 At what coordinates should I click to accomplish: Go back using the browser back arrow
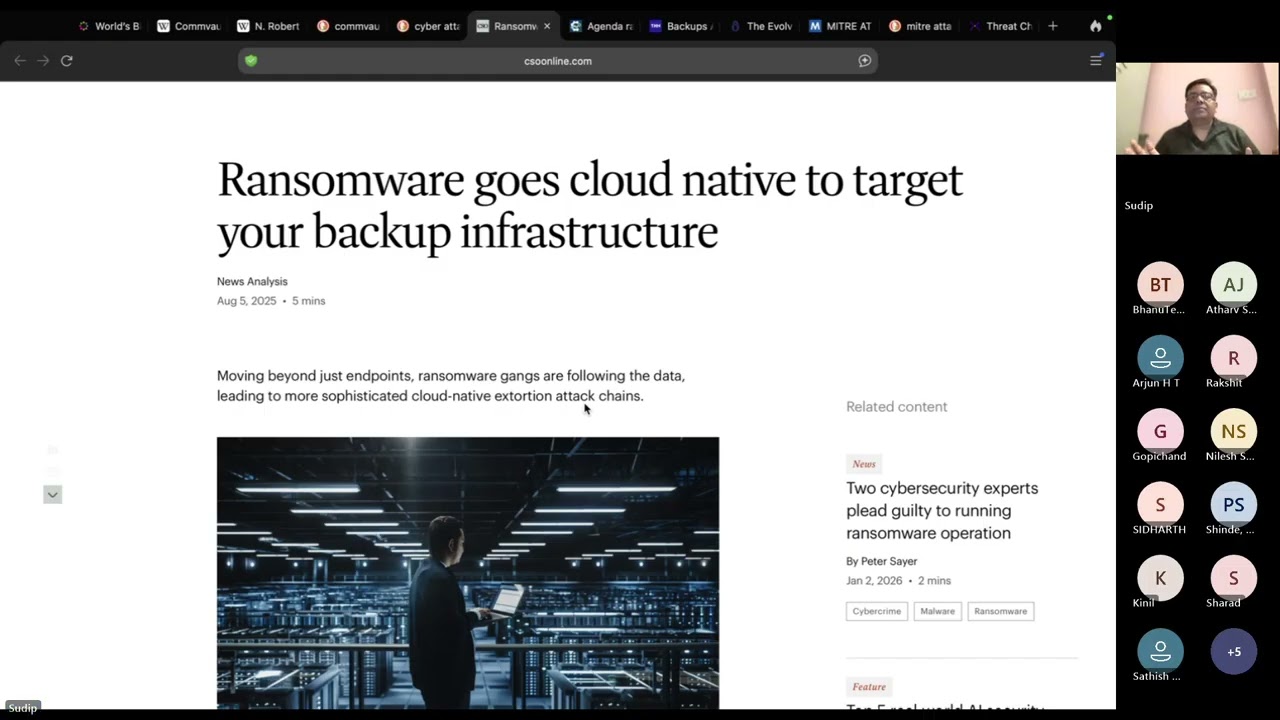point(20,61)
